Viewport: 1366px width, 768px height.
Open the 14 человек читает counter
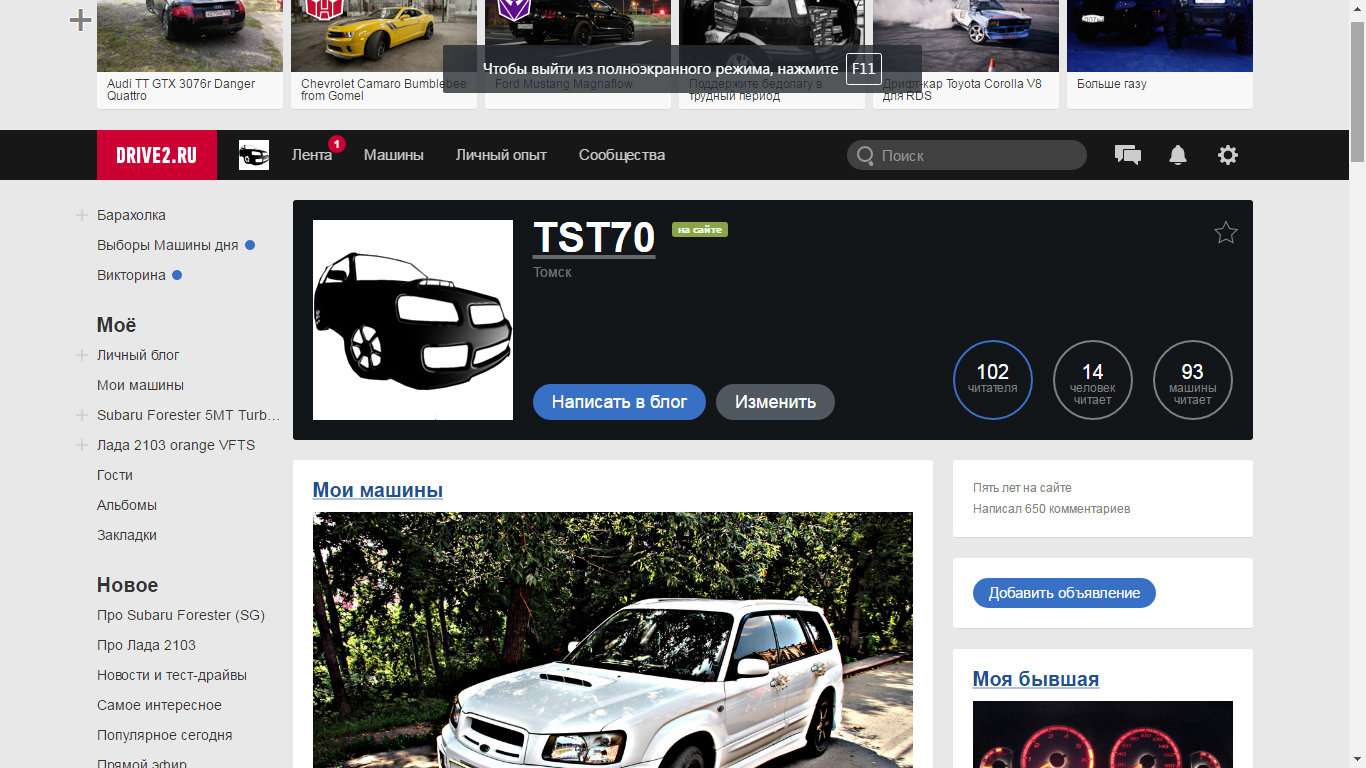pyautogui.click(x=1093, y=380)
